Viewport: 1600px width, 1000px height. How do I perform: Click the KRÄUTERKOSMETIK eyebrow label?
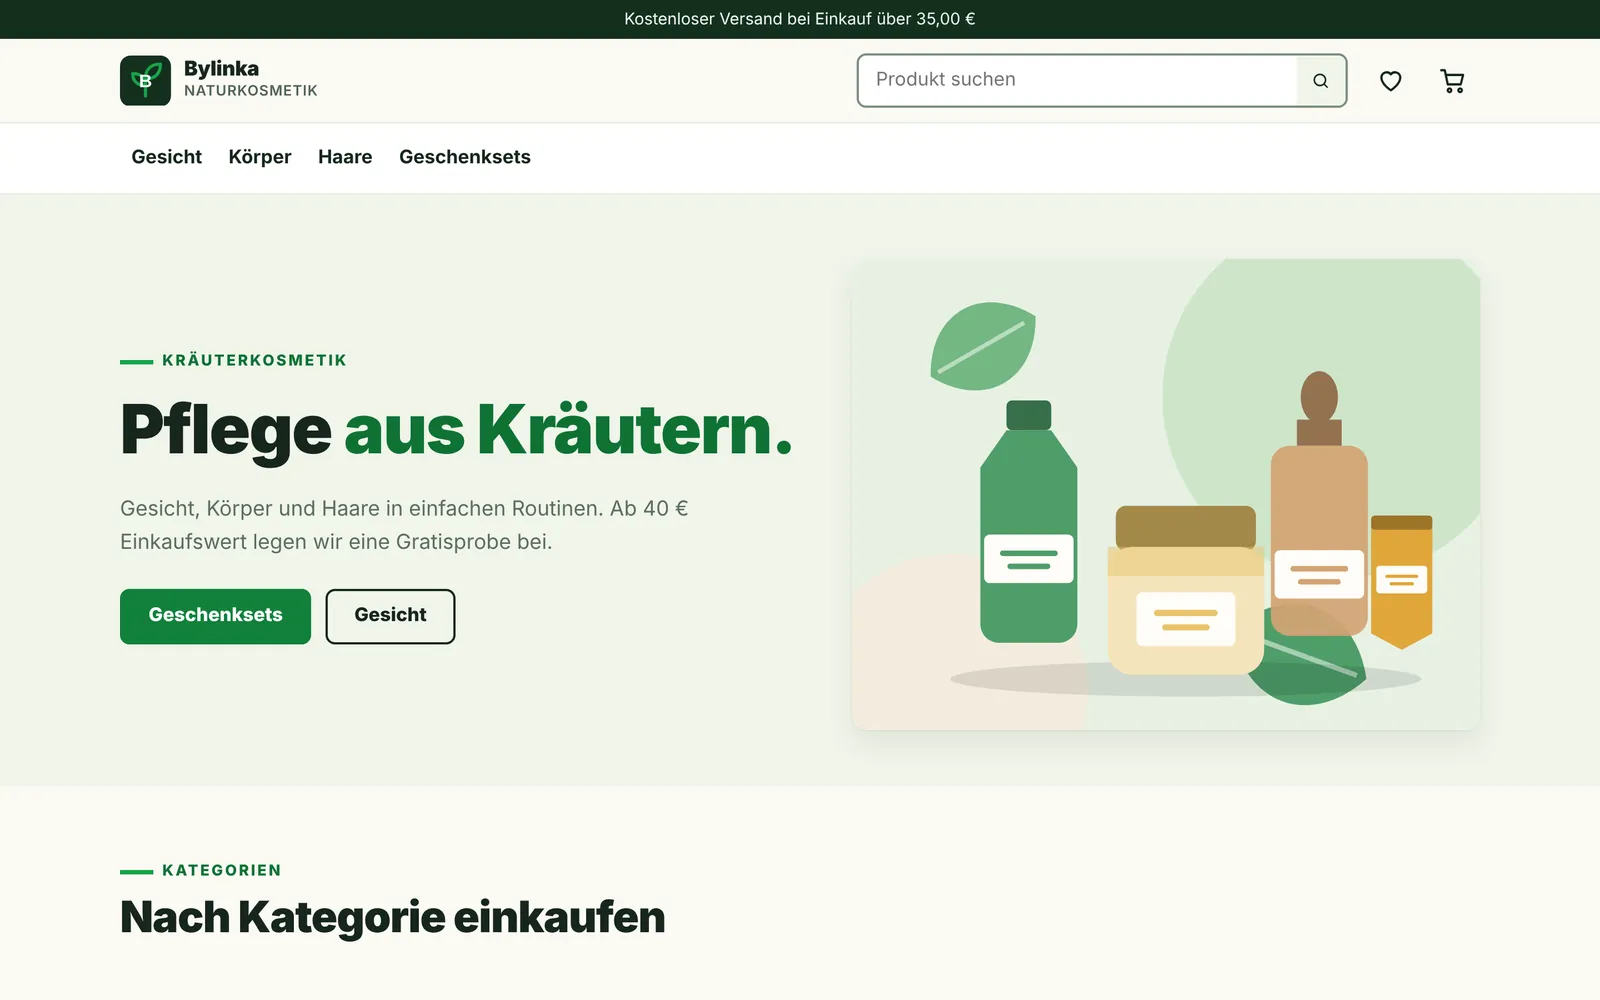[x=254, y=360]
